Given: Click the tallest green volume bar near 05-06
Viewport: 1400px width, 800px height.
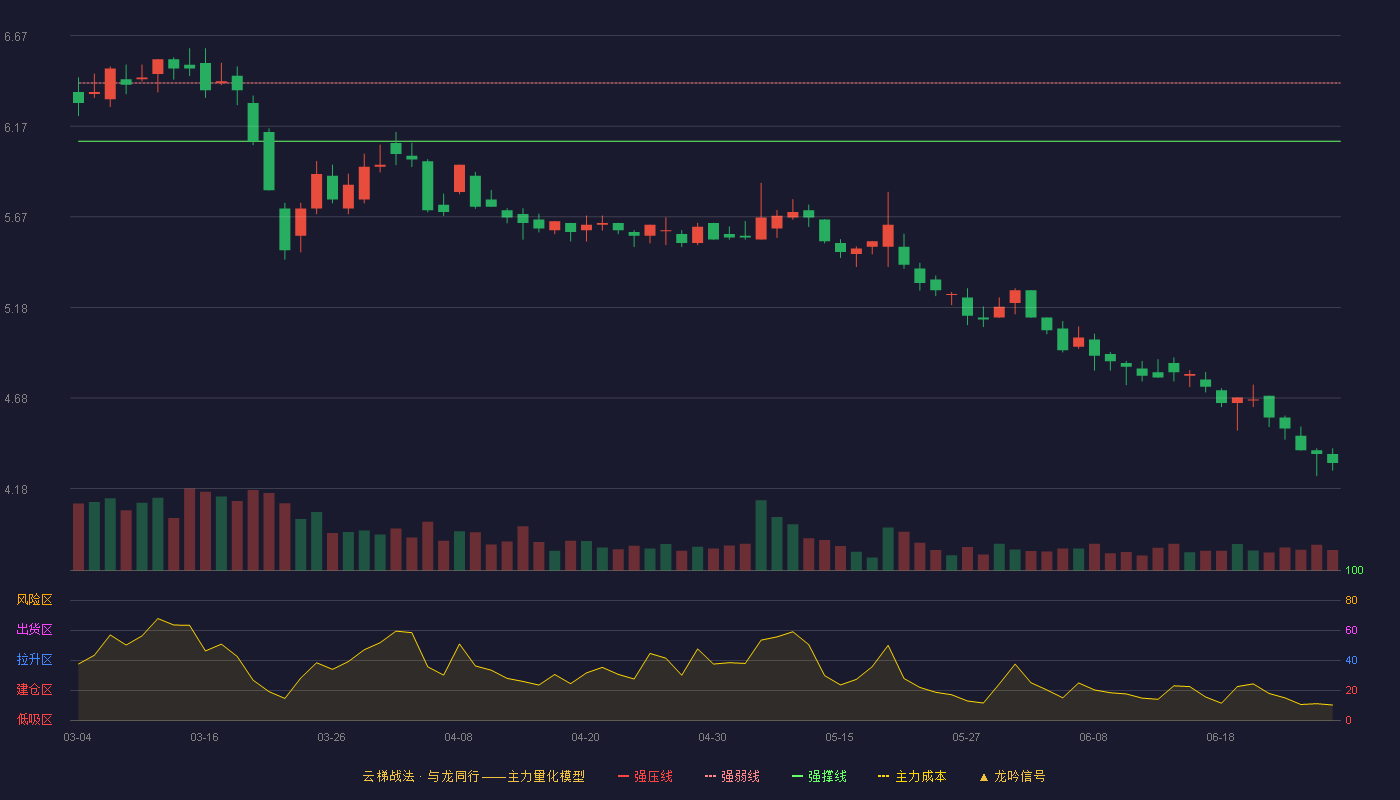Looking at the screenshot, I should 761,535.
